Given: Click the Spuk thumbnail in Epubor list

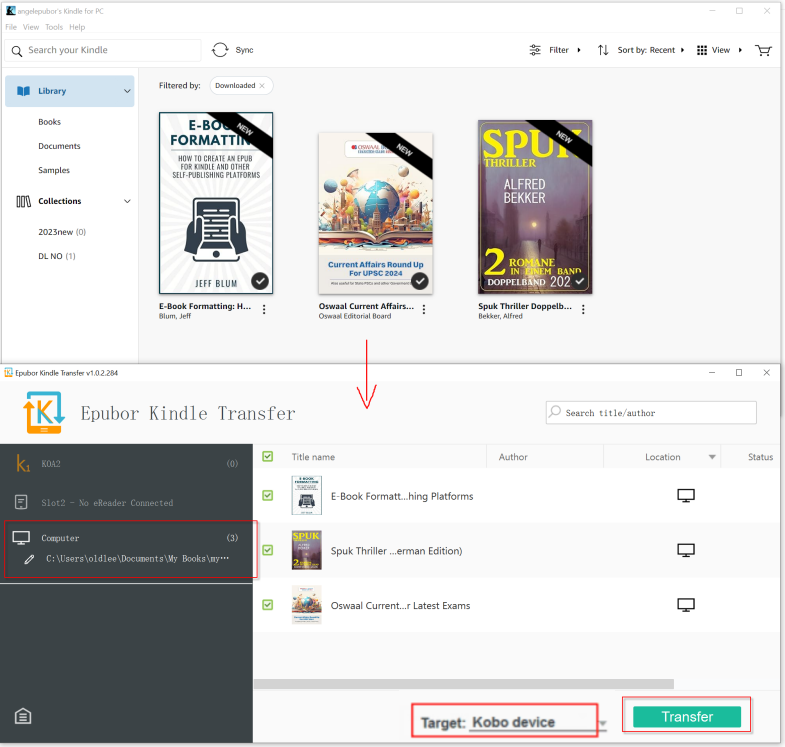Looking at the screenshot, I should click(306, 550).
